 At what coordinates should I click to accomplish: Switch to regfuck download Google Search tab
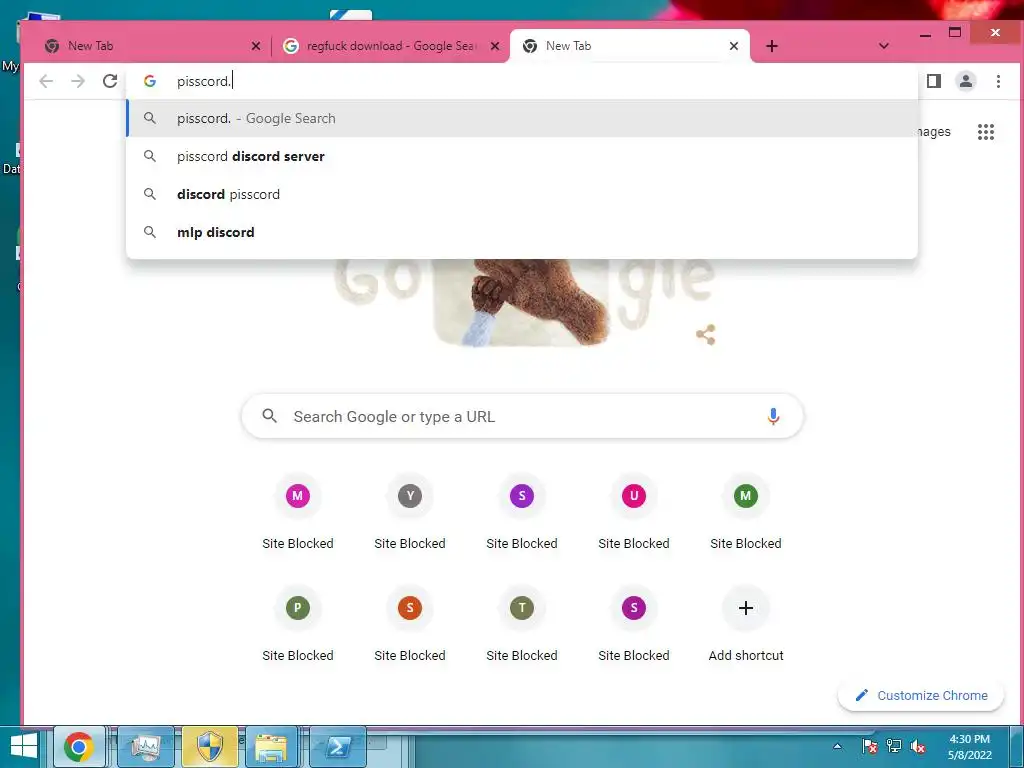click(391, 46)
